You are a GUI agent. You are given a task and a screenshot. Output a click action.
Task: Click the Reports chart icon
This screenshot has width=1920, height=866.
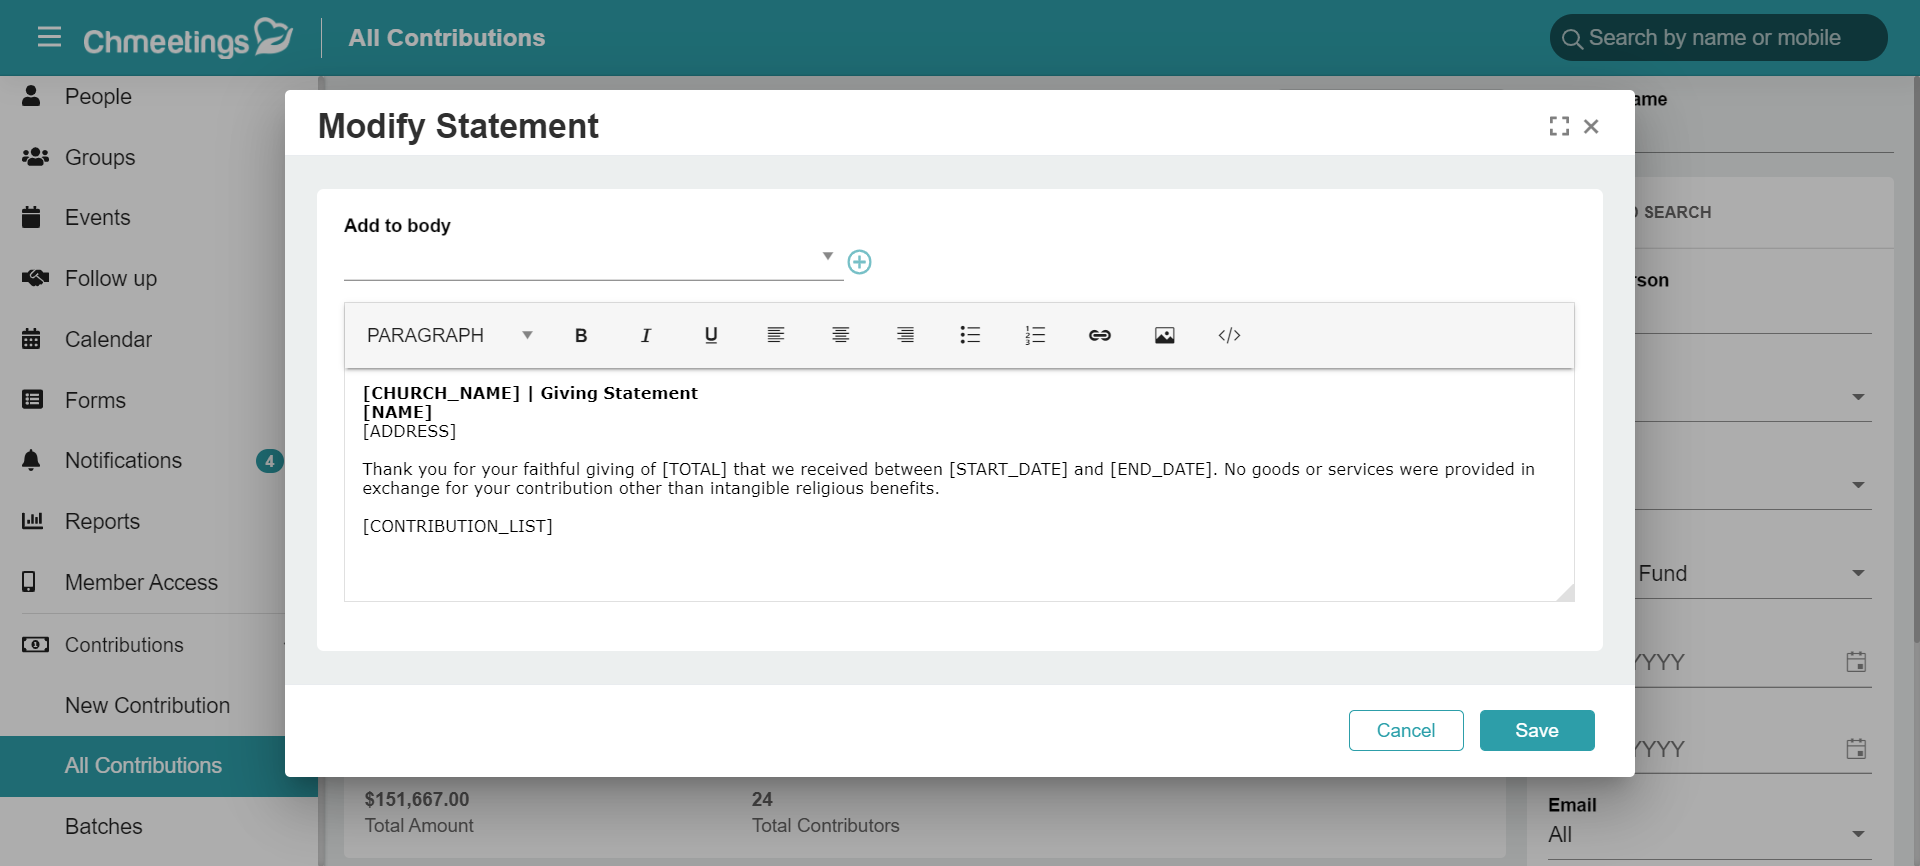pos(32,521)
